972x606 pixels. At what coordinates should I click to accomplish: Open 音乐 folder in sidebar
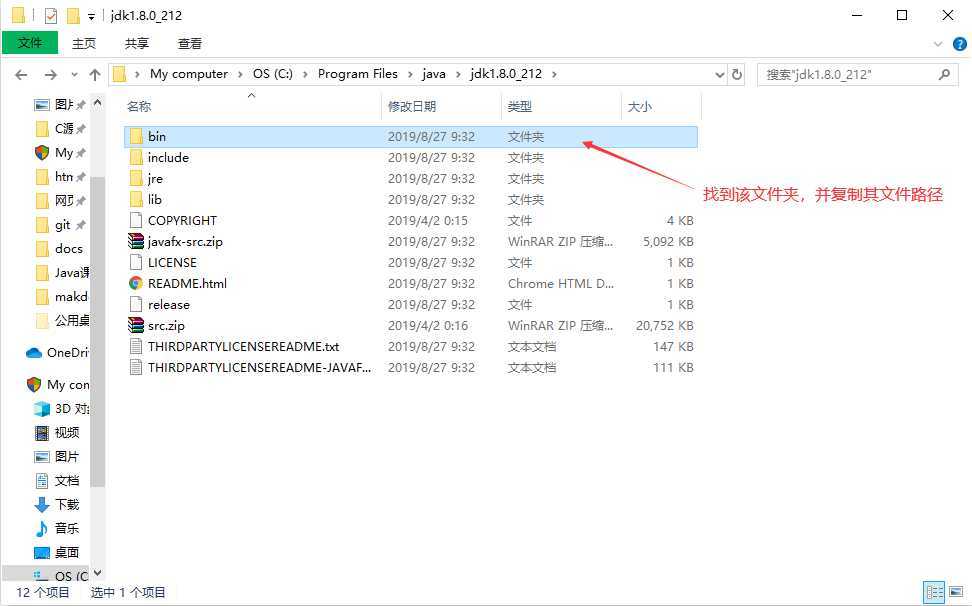[58, 529]
